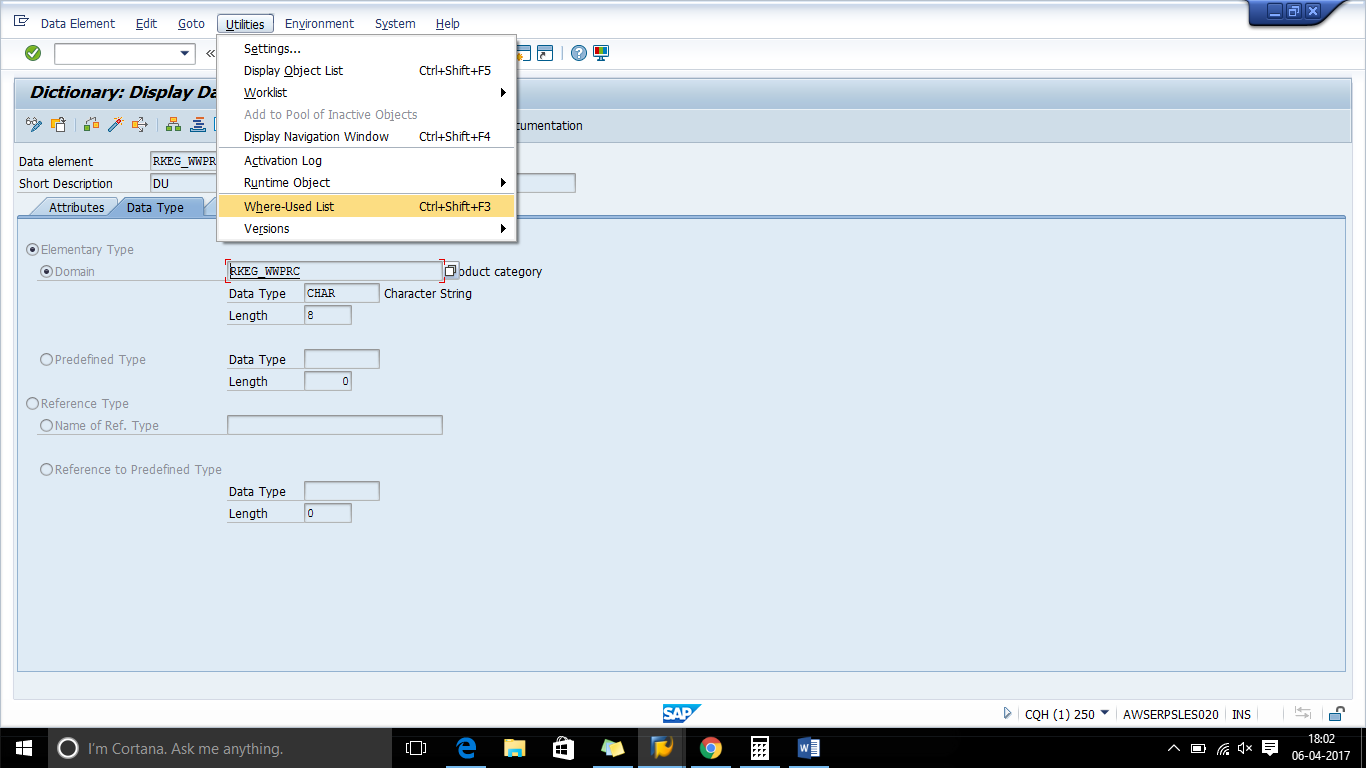Image resolution: width=1366 pixels, height=768 pixels.
Task: Click the green Continue checkmark icon
Action: [32, 53]
